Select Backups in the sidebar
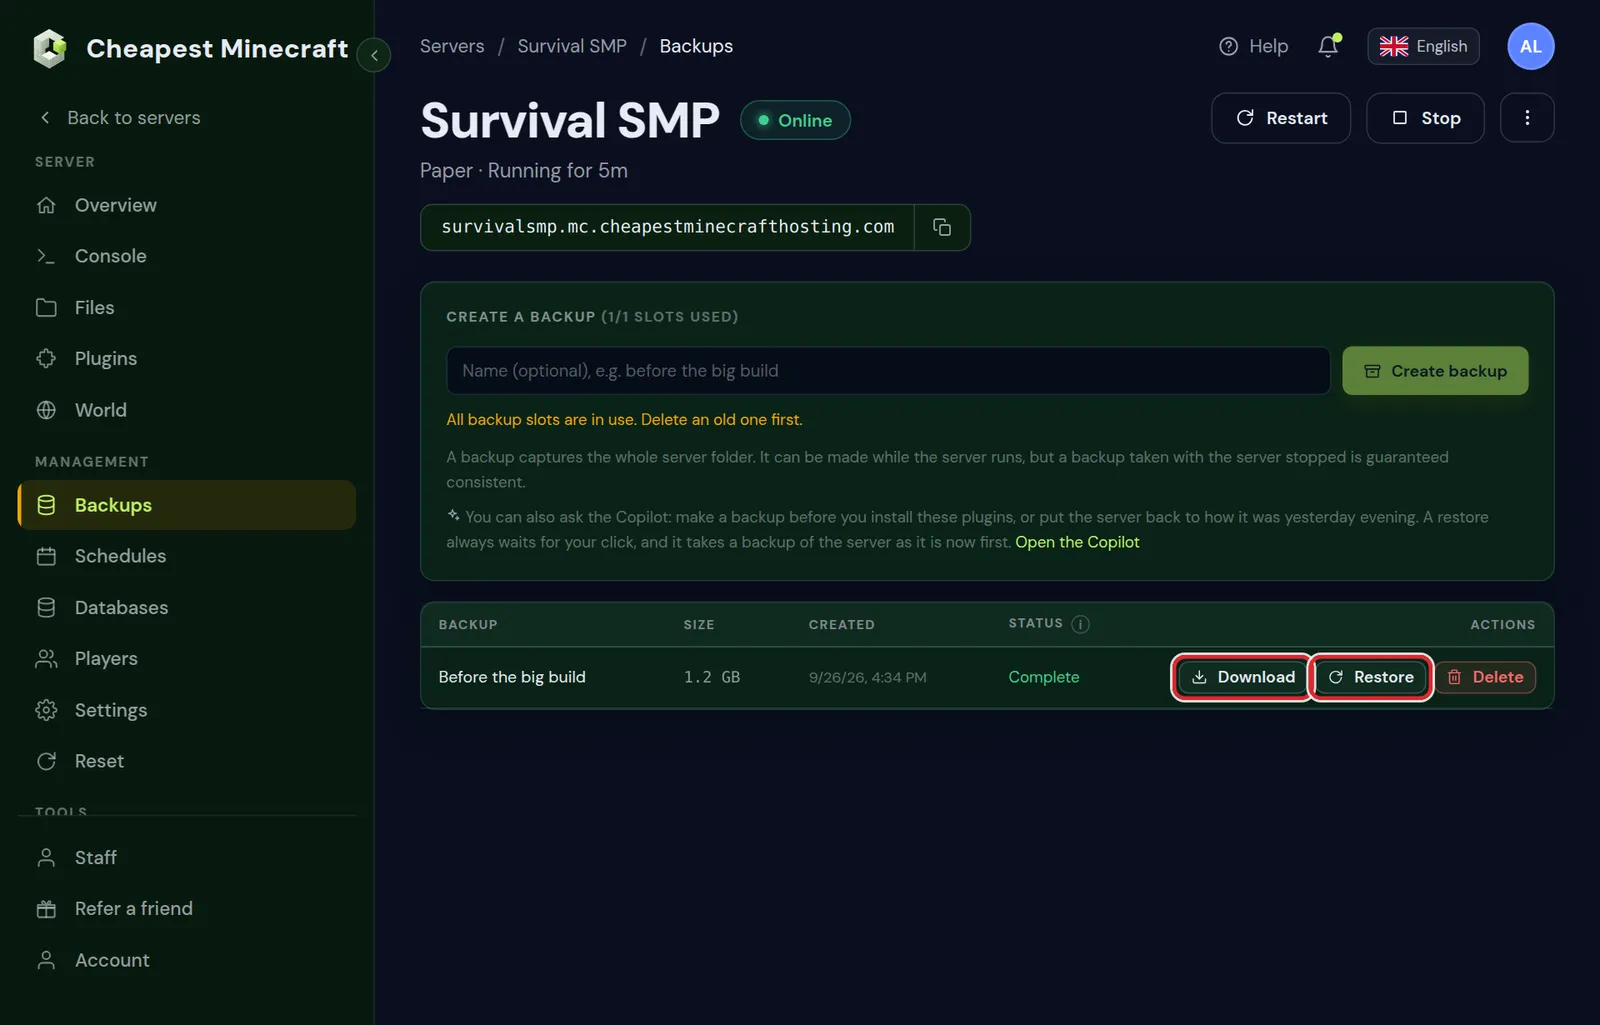The image size is (1600, 1025). [x=187, y=505]
